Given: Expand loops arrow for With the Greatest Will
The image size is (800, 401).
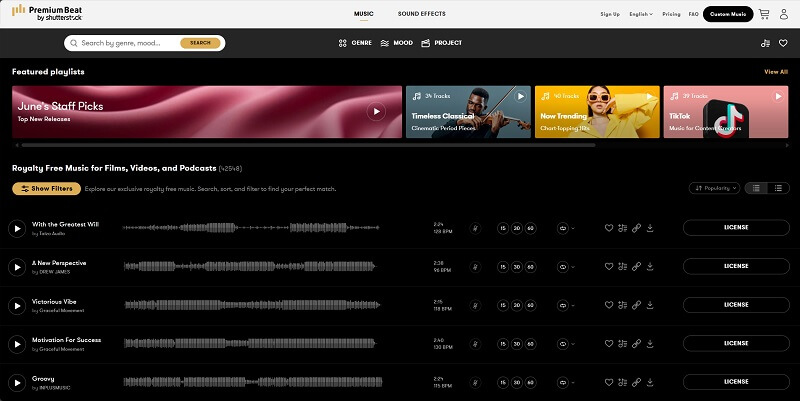Looking at the screenshot, I should pos(573,229).
